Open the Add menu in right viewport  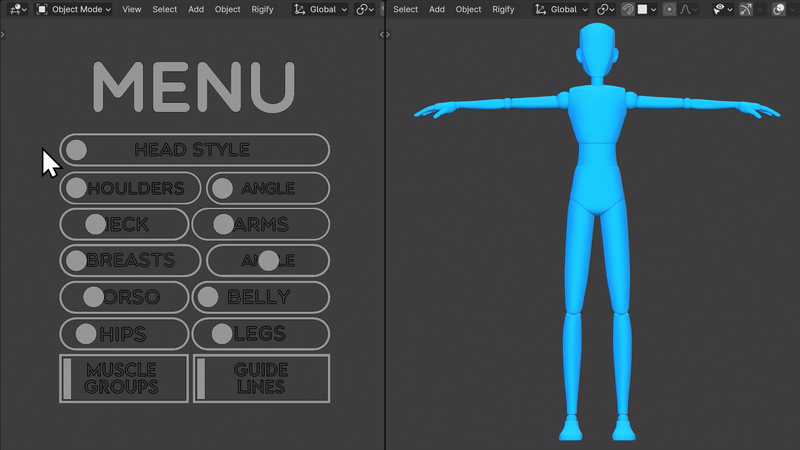pos(437,9)
